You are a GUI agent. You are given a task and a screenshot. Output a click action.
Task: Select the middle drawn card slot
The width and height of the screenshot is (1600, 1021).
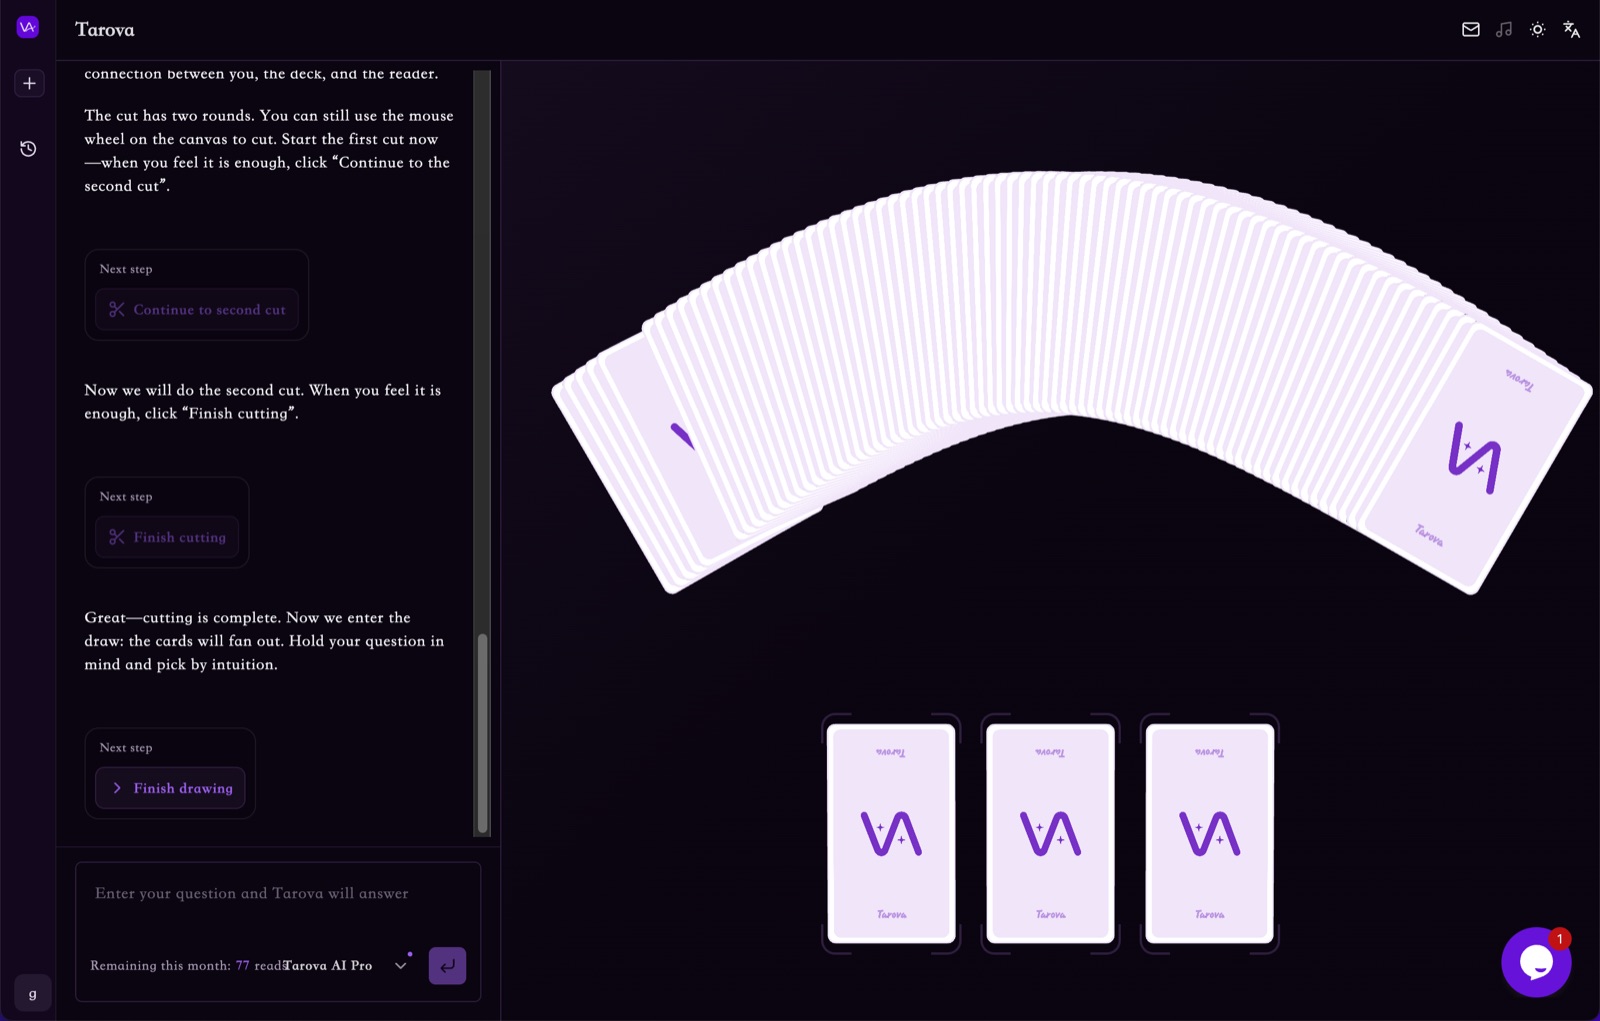(x=1050, y=833)
